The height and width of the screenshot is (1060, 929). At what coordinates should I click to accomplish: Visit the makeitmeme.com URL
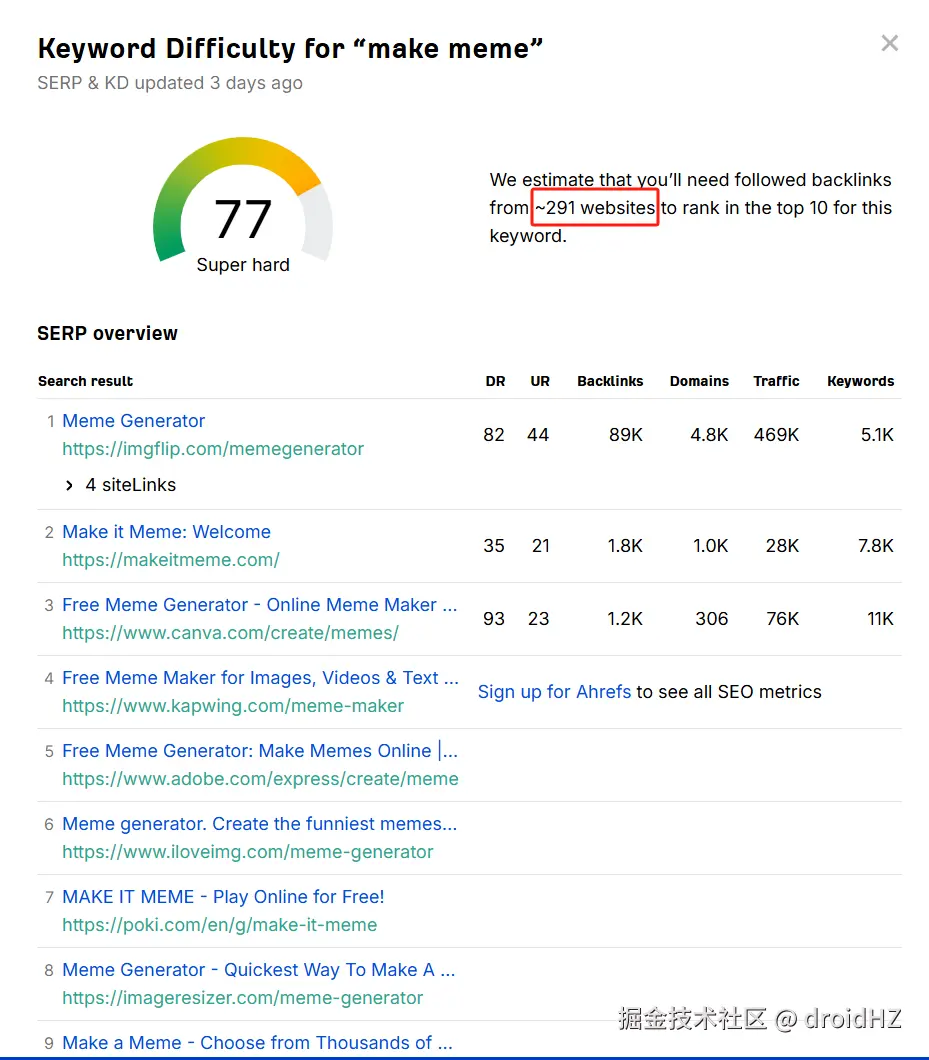170,560
